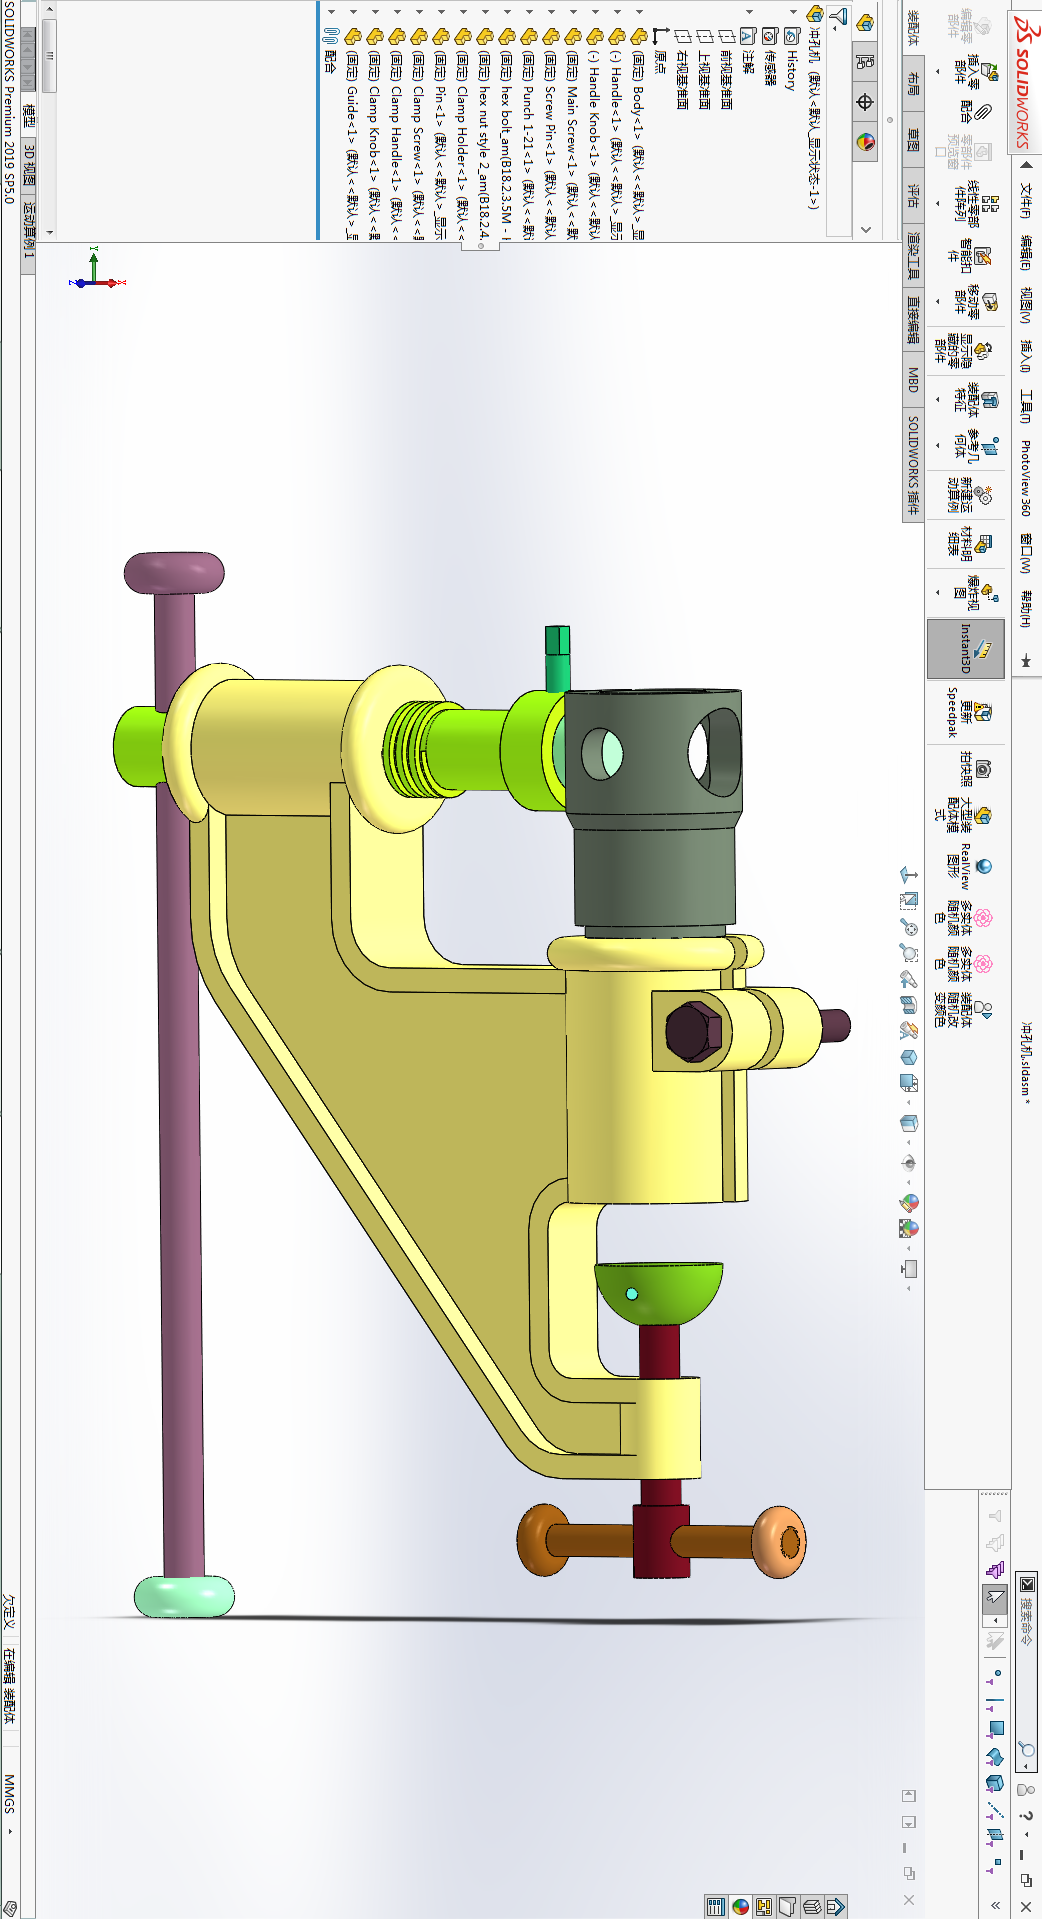Expand the History node in feature tree
The width and height of the screenshot is (1042, 1919).
(794, 13)
